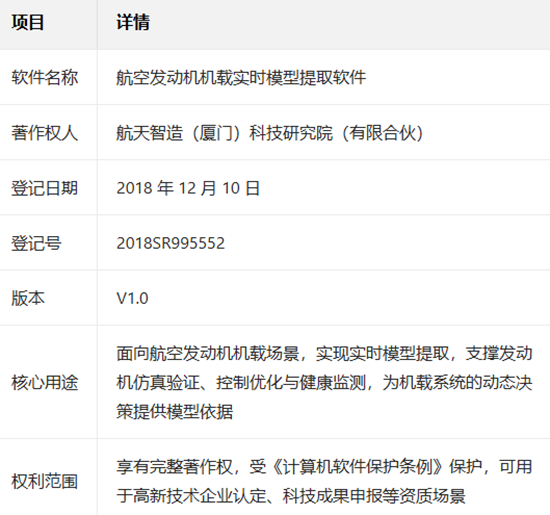Click the line starting with 机仿真验证
The width and height of the screenshot is (550, 515).
pyautogui.click(x=324, y=382)
